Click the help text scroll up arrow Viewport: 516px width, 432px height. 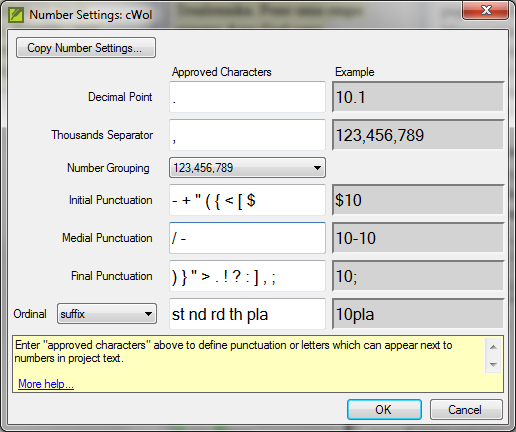point(493,347)
